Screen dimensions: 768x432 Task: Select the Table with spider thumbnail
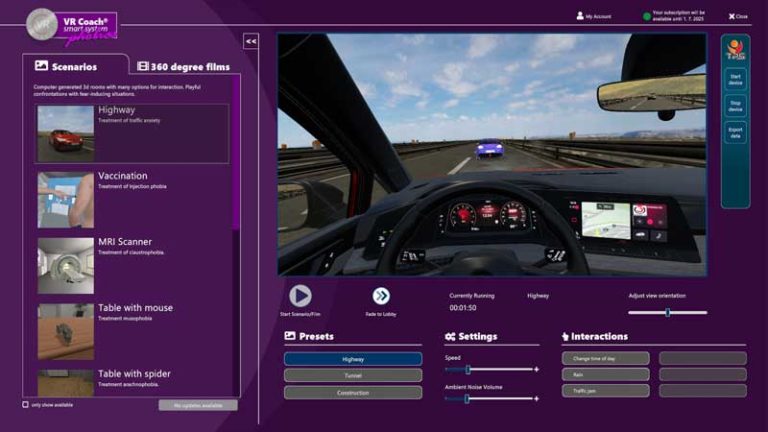pyautogui.click(x=66, y=383)
